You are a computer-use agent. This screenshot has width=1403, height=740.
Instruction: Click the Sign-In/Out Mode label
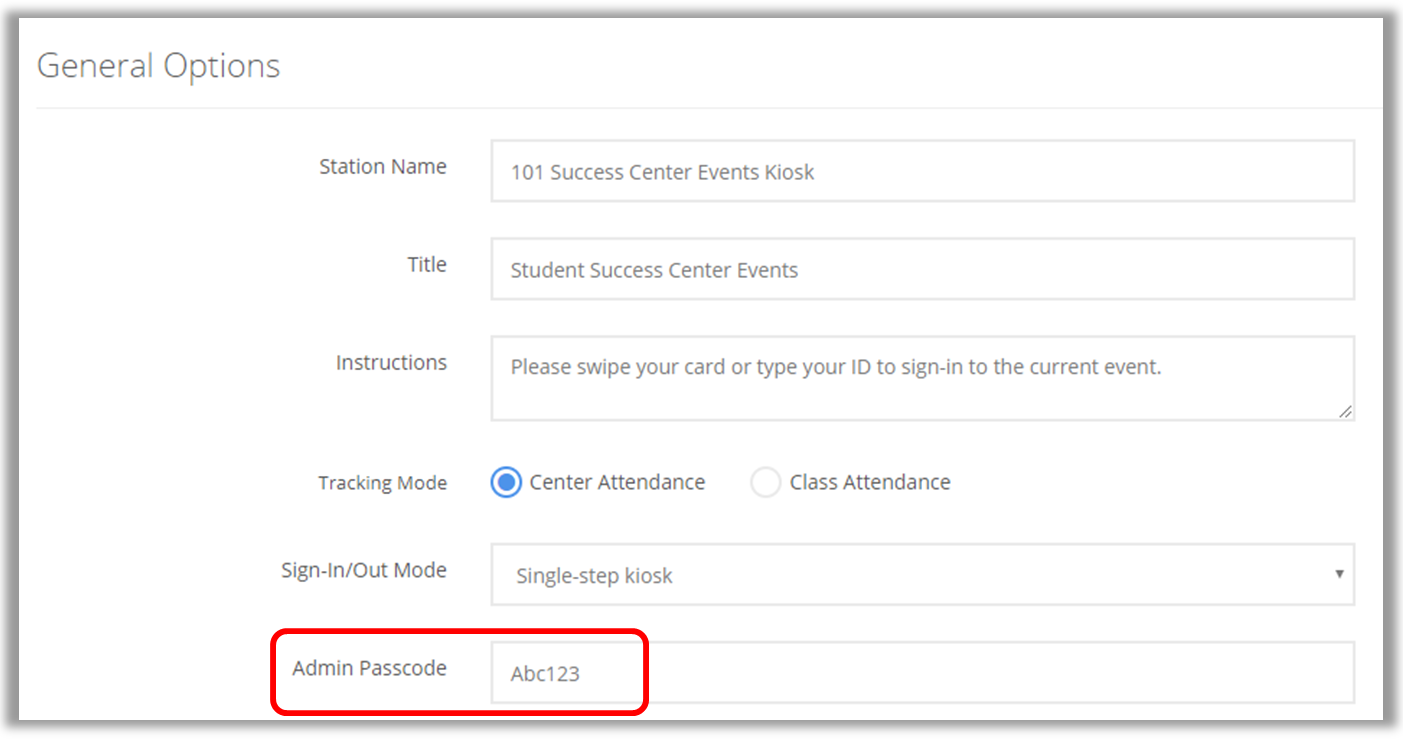(363, 571)
